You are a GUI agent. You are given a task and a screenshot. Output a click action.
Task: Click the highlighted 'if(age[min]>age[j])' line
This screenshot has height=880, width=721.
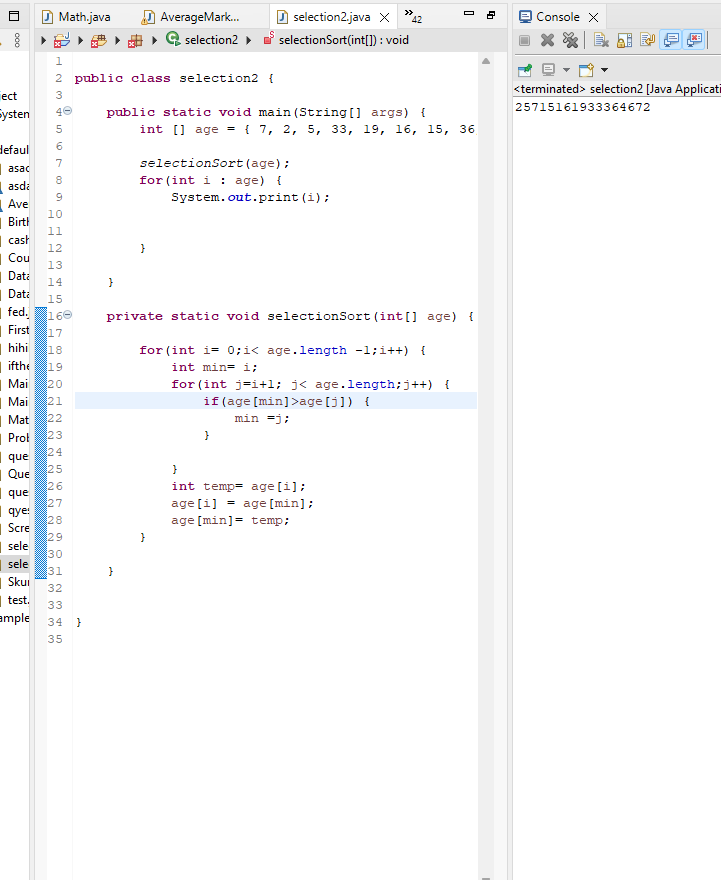point(278,401)
